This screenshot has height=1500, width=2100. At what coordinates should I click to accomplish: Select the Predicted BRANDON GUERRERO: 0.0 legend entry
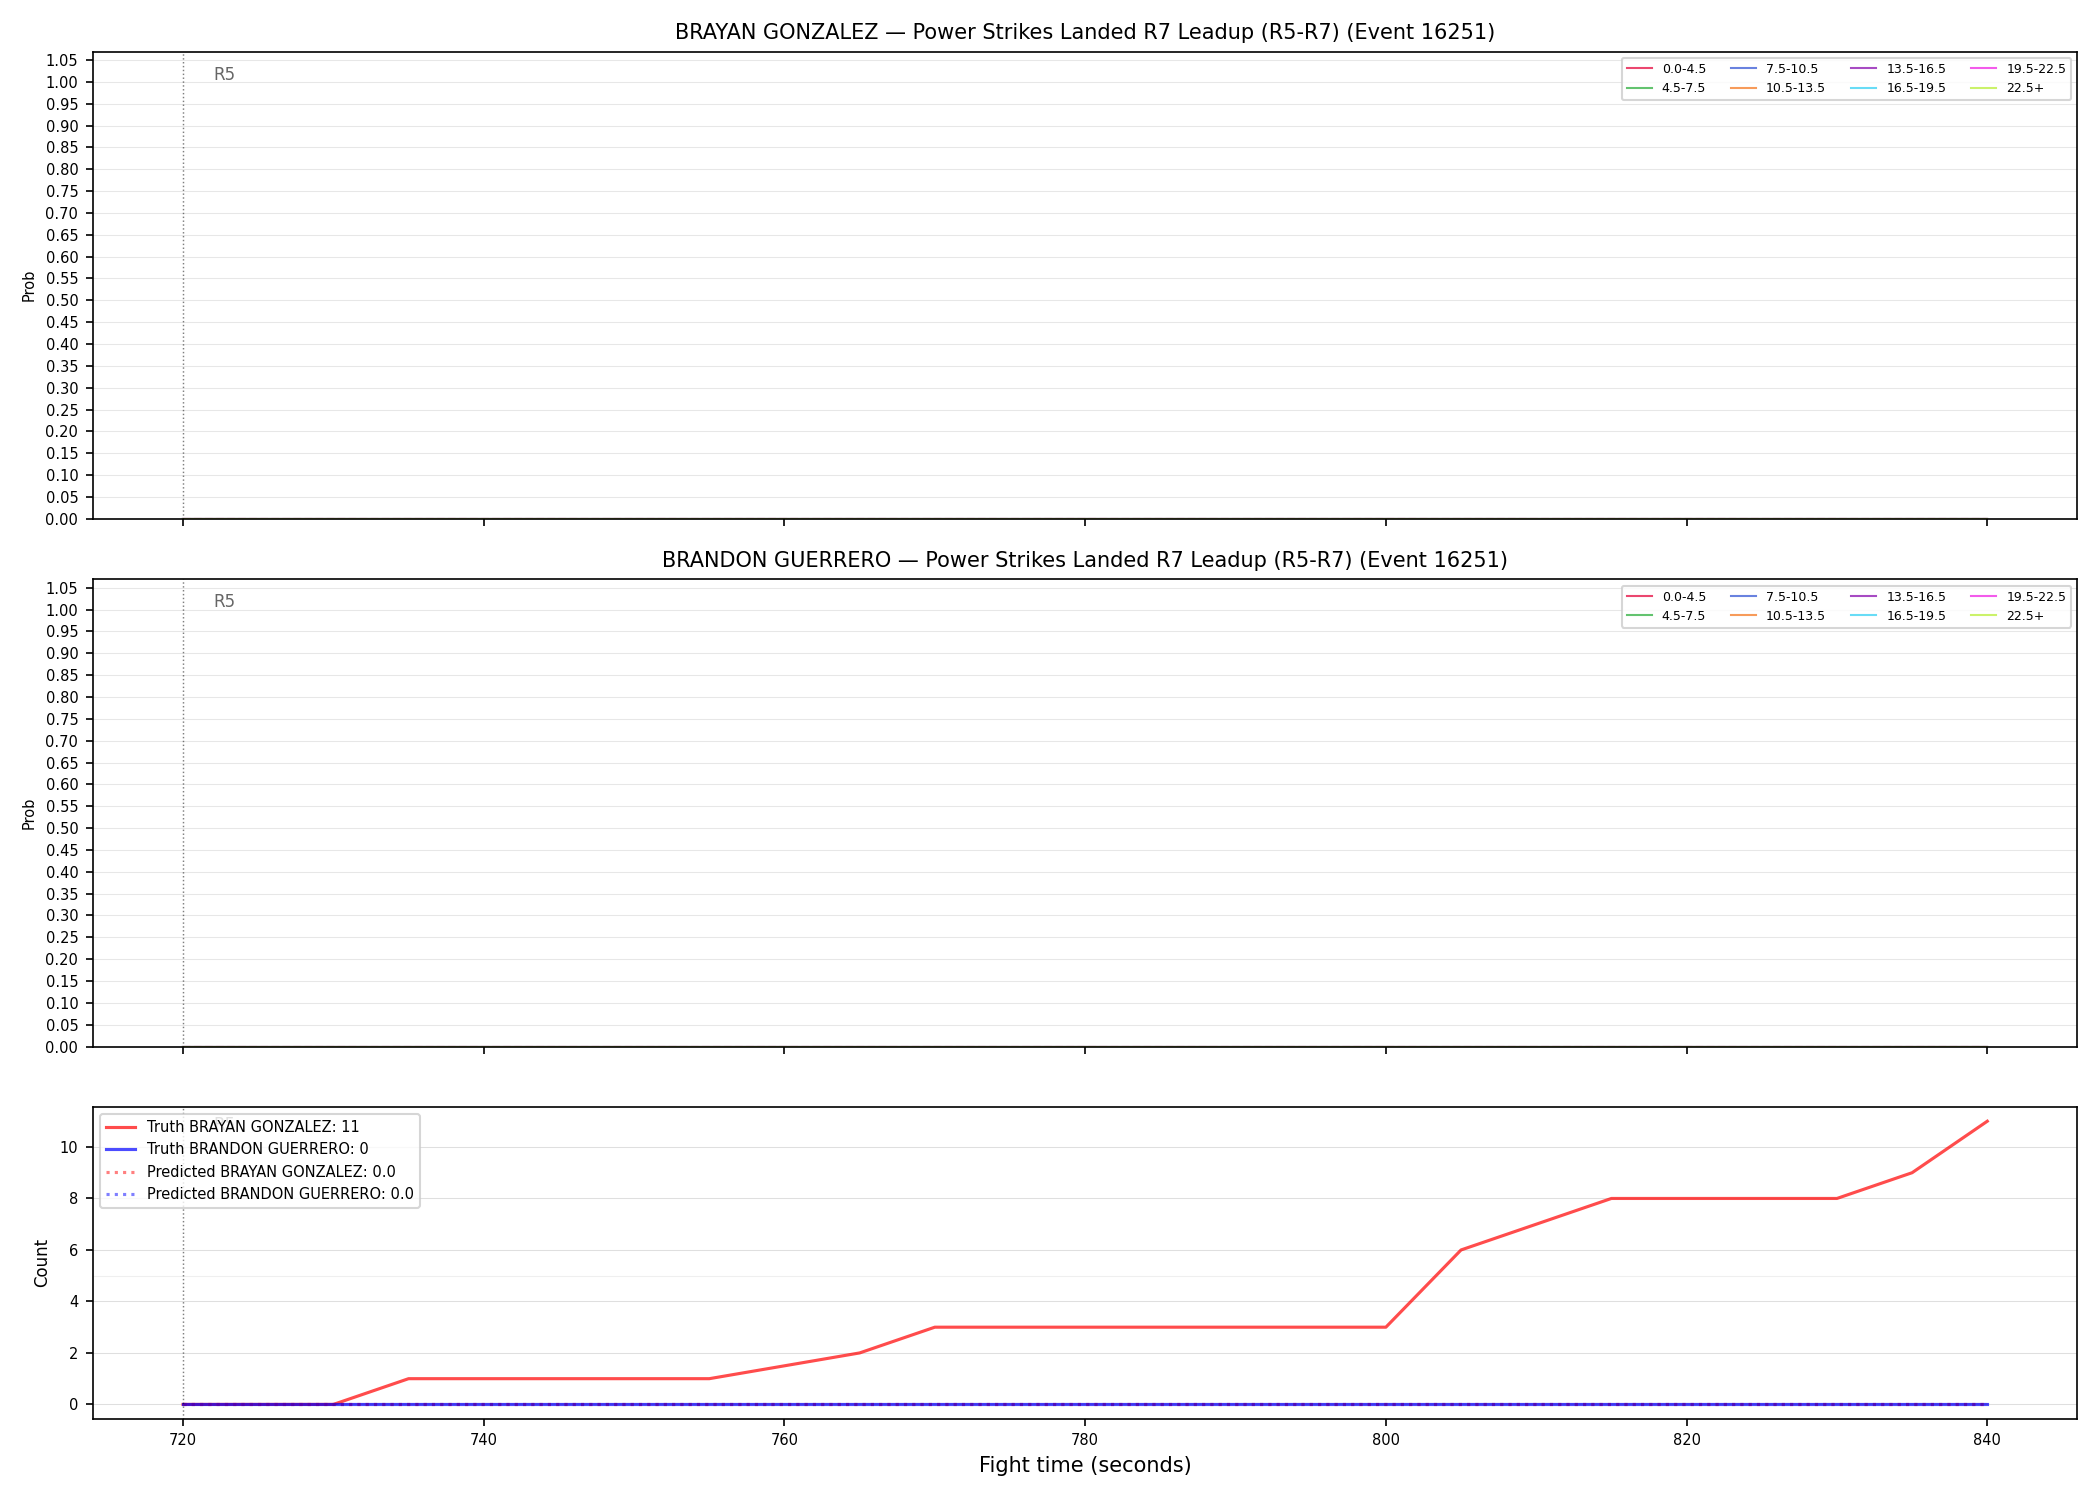point(259,1194)
